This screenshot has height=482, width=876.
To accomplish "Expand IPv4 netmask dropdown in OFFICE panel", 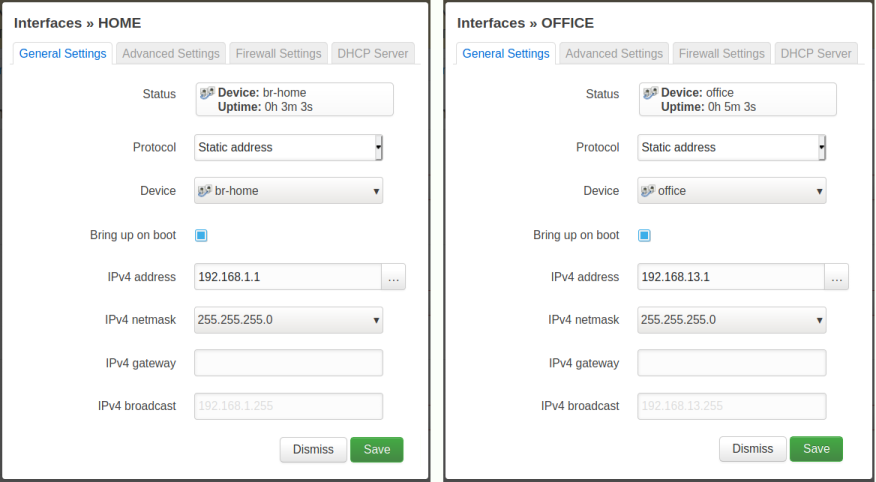I will pos(731,320).
